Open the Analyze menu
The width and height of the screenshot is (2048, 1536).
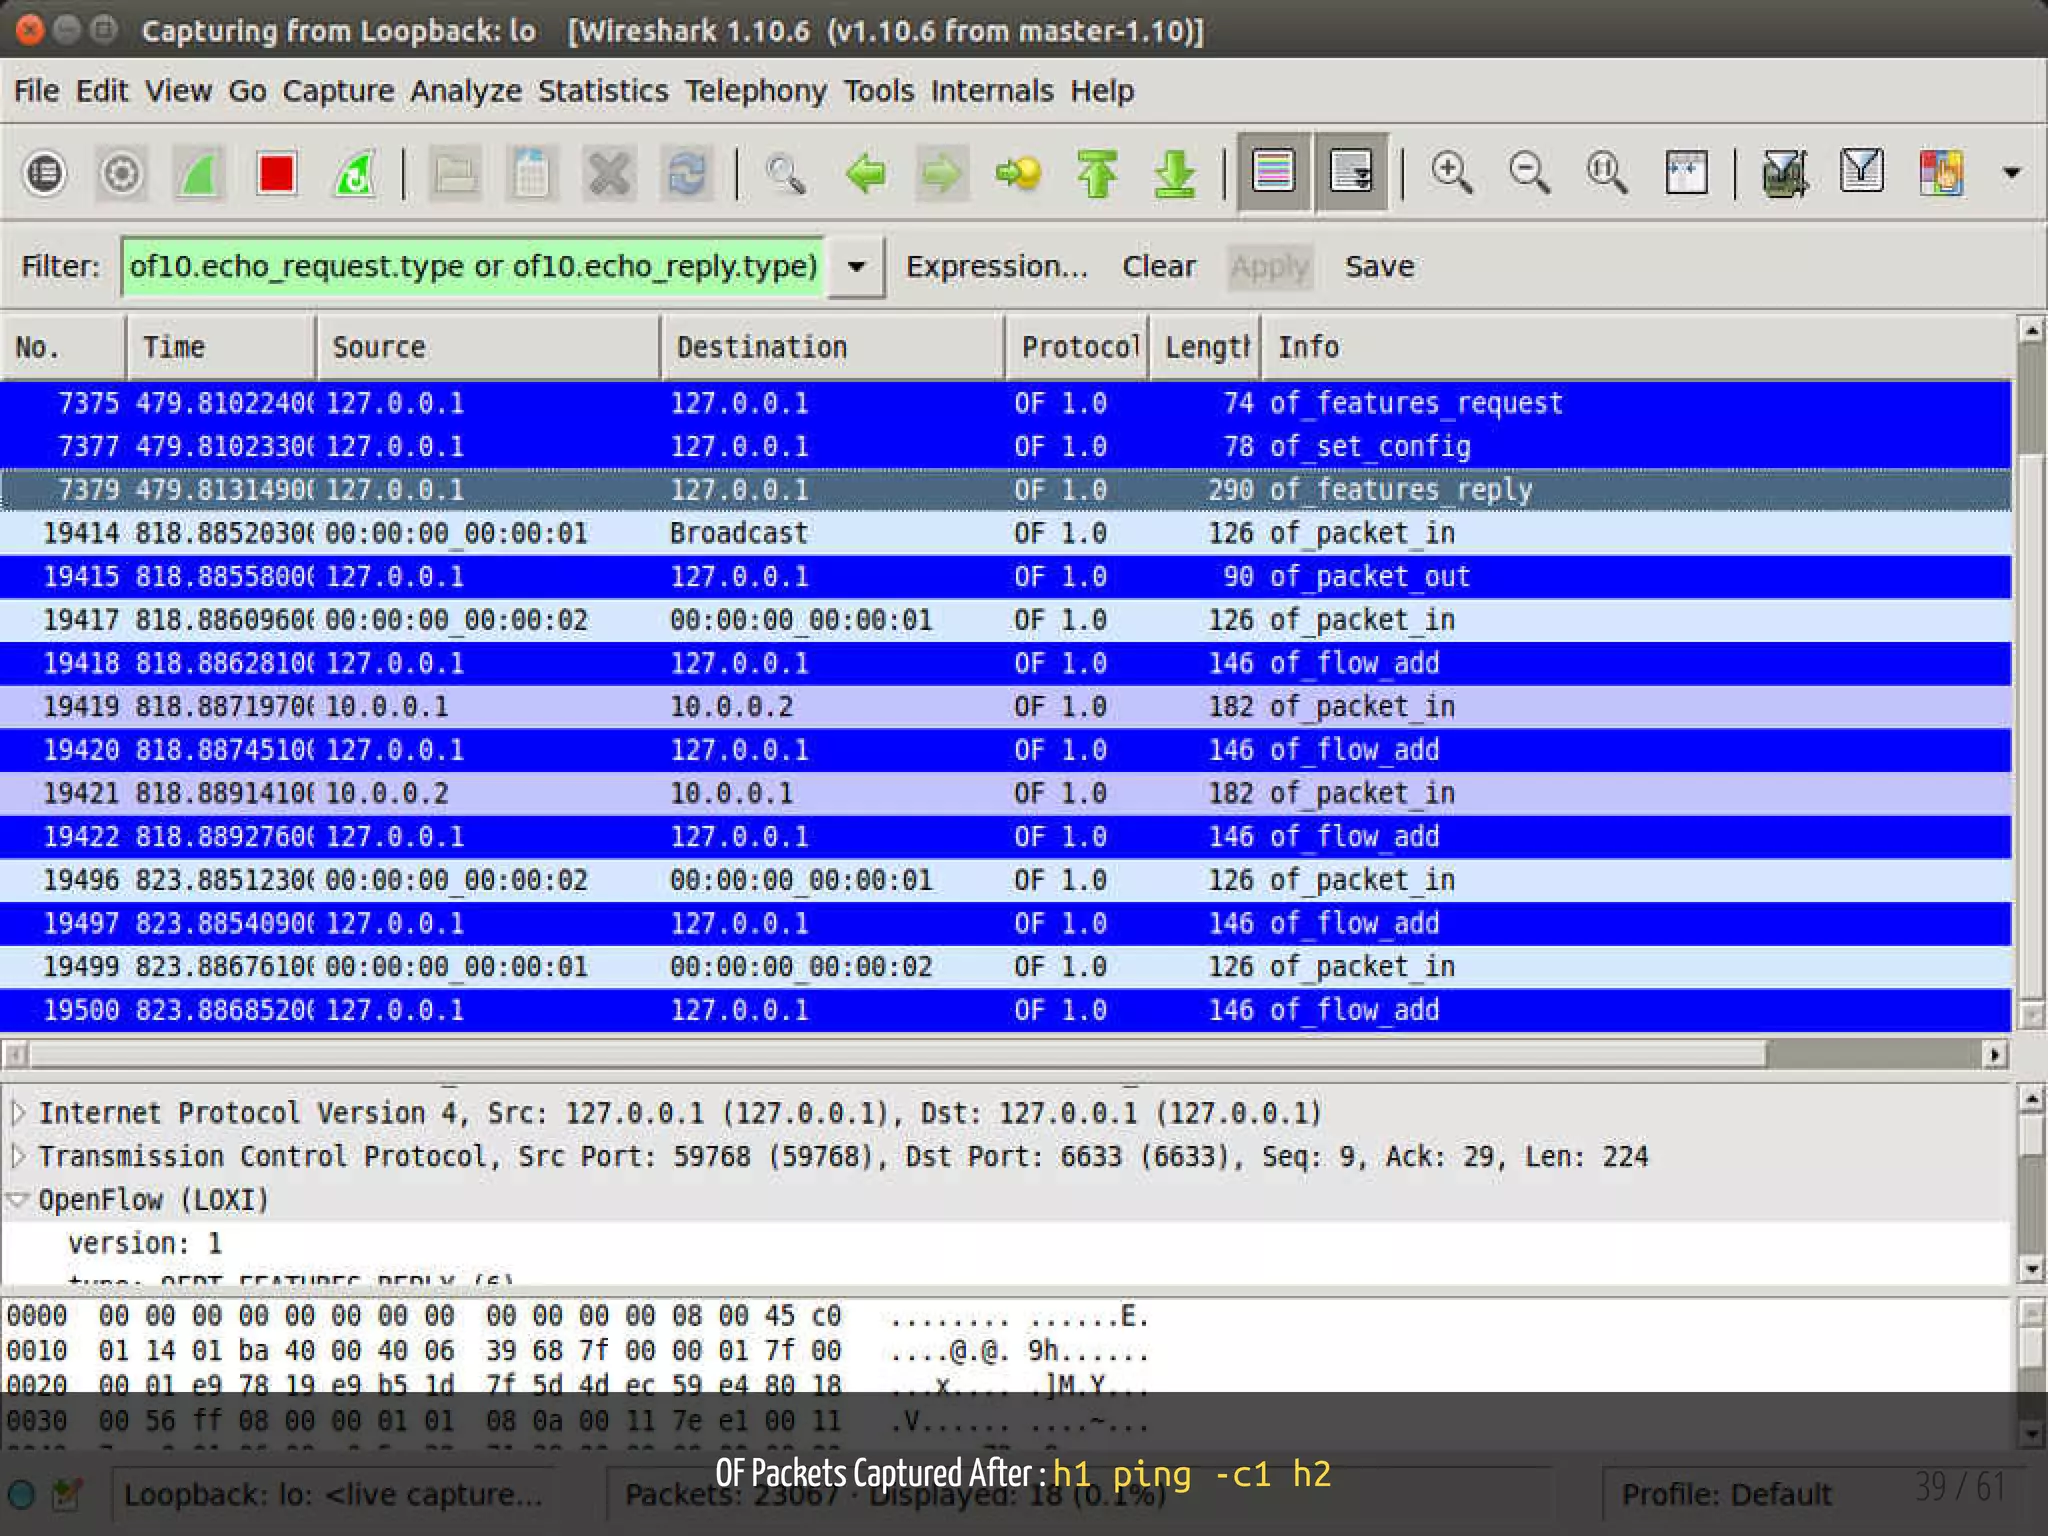pyautogui.click(x=465, y=91)
